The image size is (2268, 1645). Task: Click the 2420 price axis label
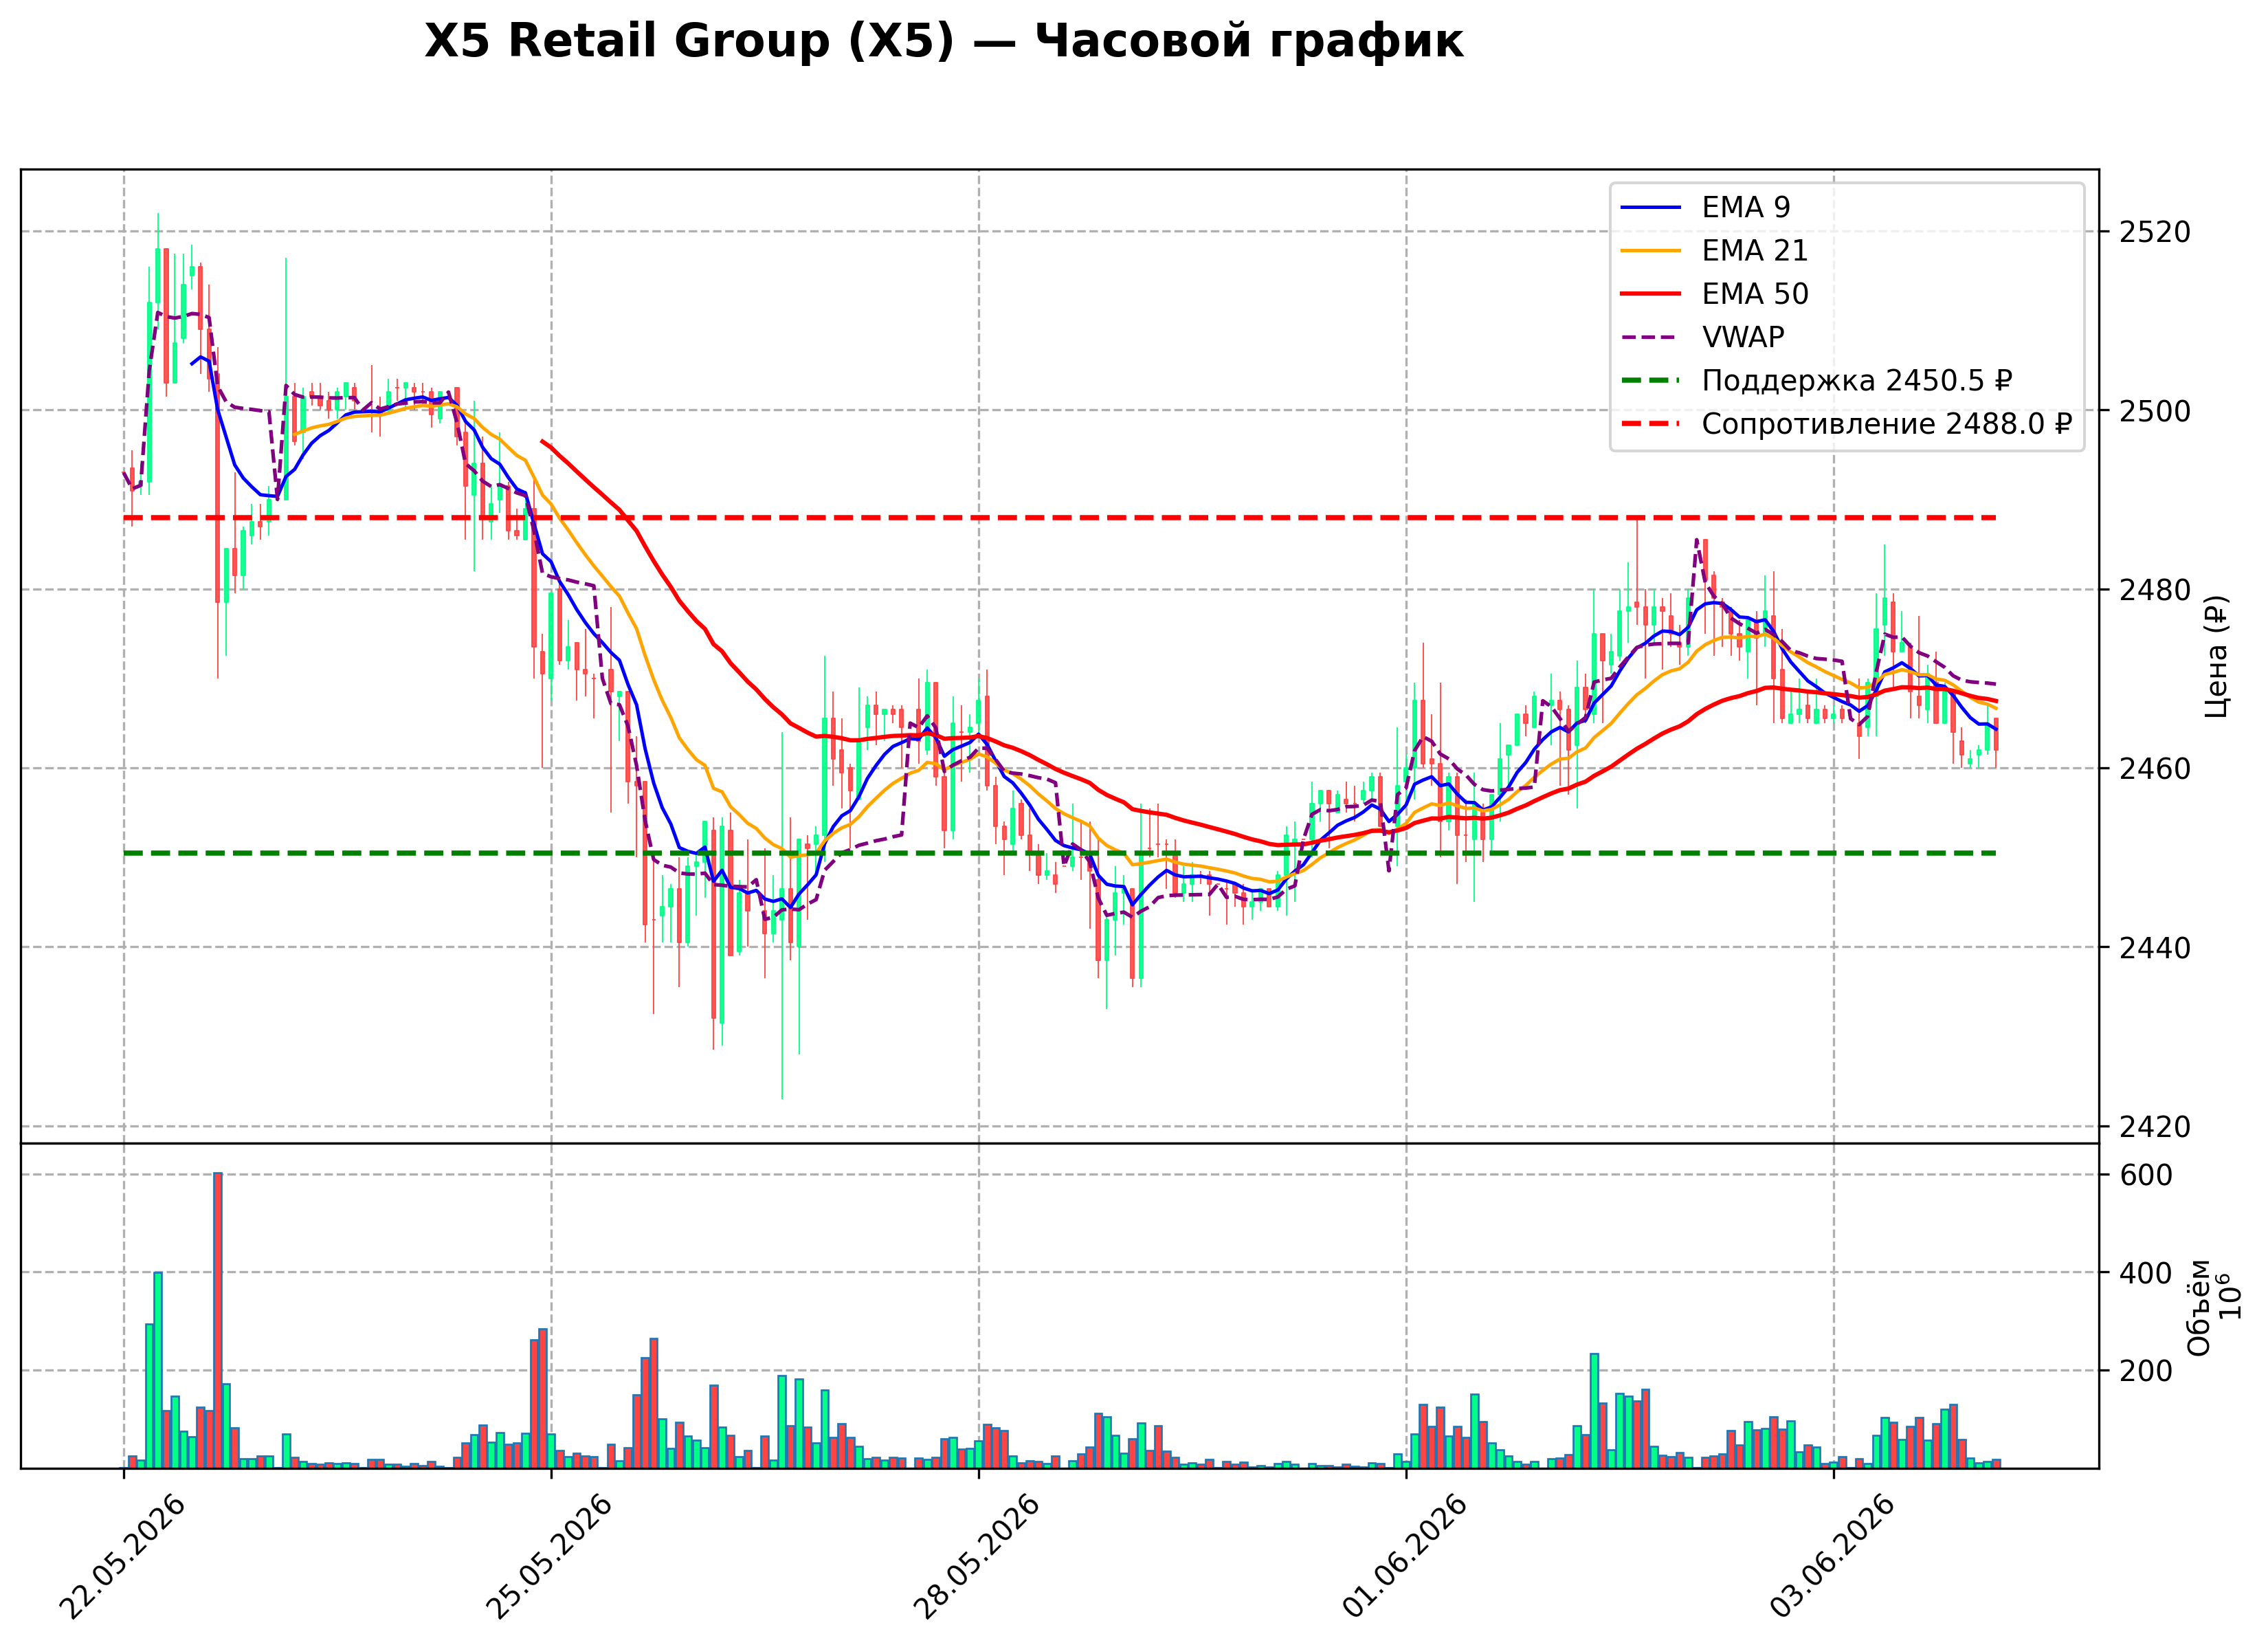click(2155, 1127)
